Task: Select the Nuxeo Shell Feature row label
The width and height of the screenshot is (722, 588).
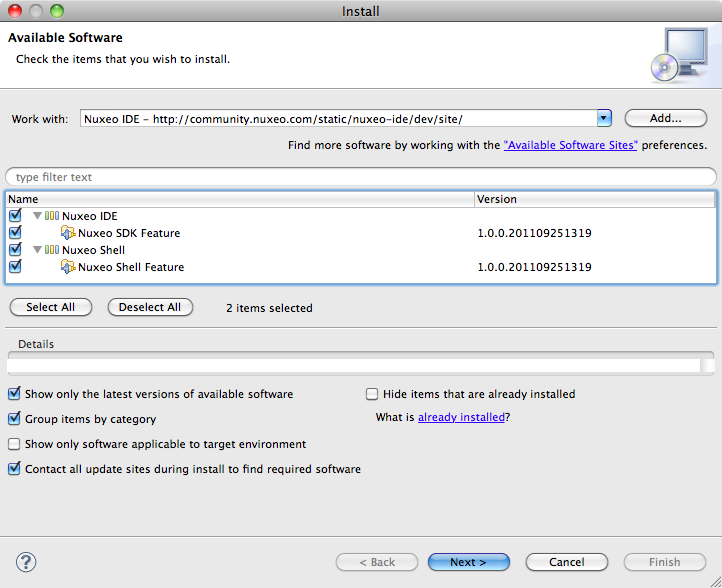Action: point(131,267)
